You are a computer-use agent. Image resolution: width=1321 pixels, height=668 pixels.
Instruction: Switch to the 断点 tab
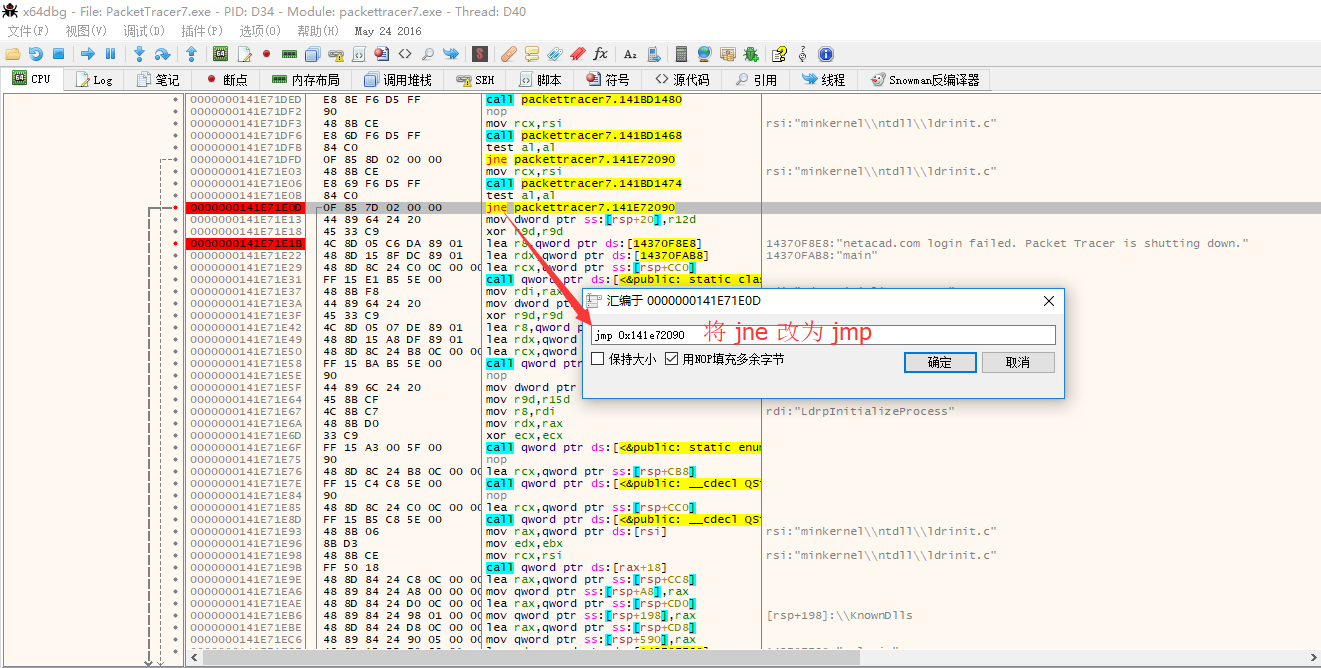227,80
